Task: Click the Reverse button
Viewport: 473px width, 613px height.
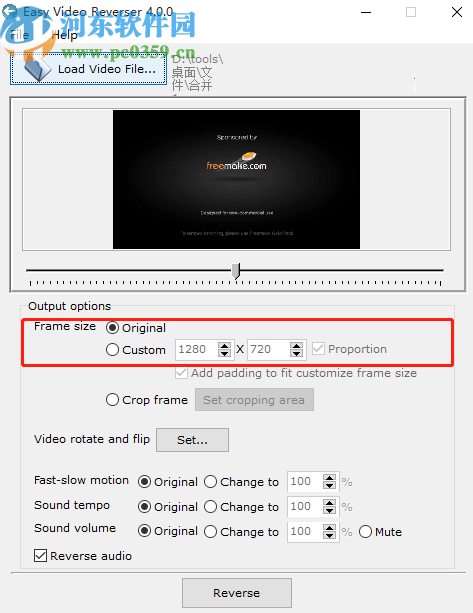Action: (236, 593)
